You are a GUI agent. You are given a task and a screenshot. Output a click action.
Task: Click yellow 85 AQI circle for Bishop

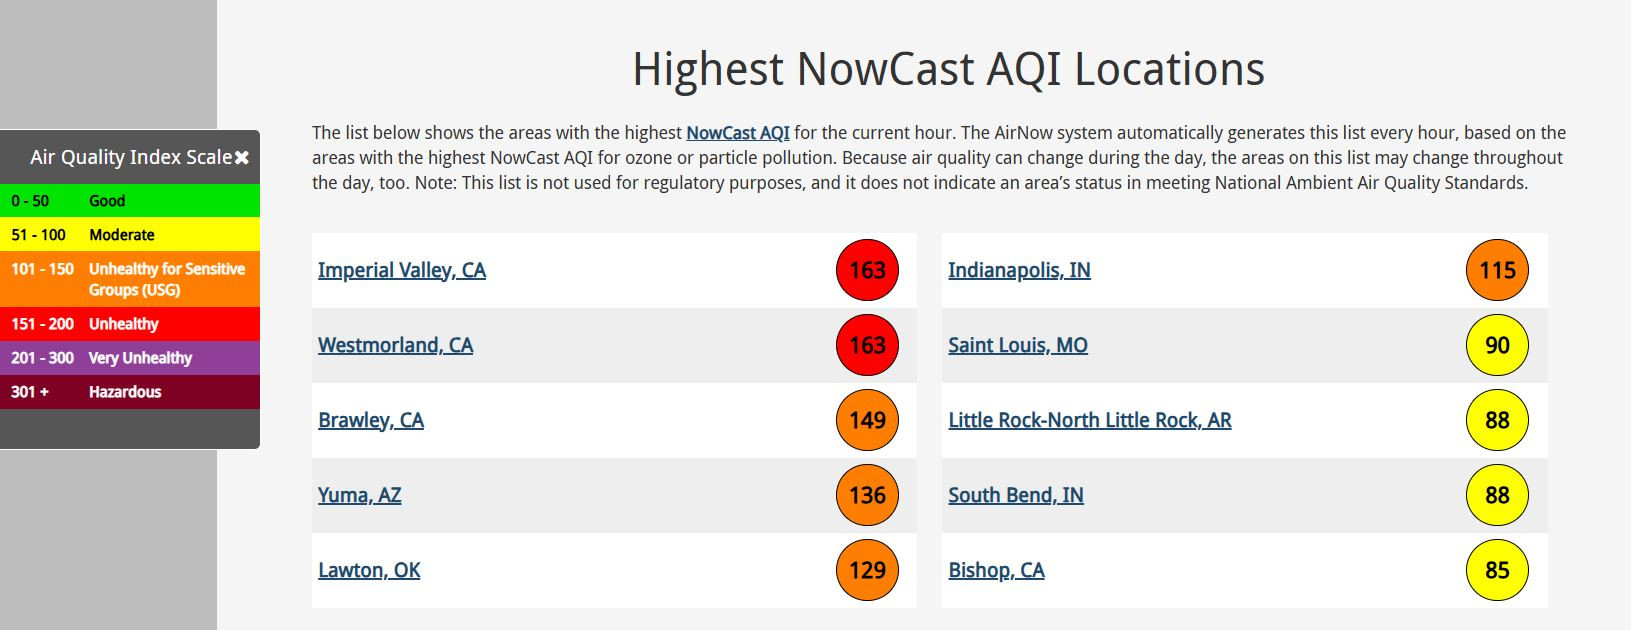click(1497, 570)
